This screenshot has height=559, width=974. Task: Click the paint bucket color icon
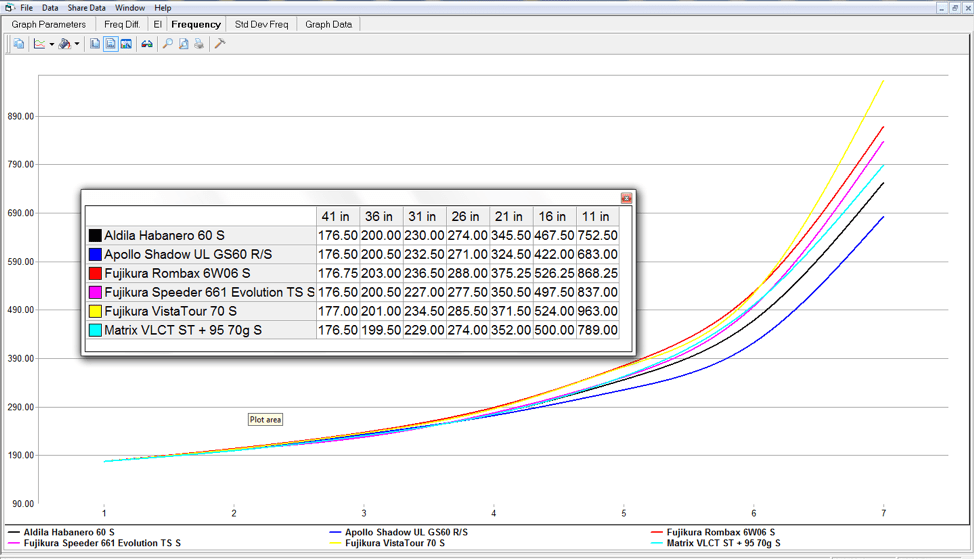coord(65,44)
